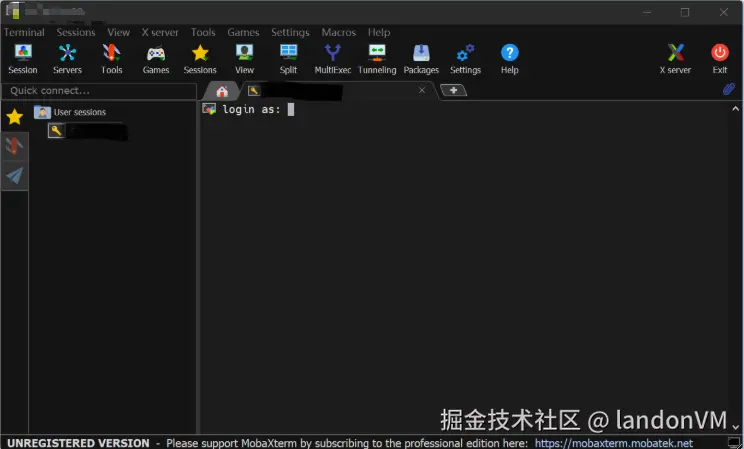Click the 'login as:' prompt text

251,110
